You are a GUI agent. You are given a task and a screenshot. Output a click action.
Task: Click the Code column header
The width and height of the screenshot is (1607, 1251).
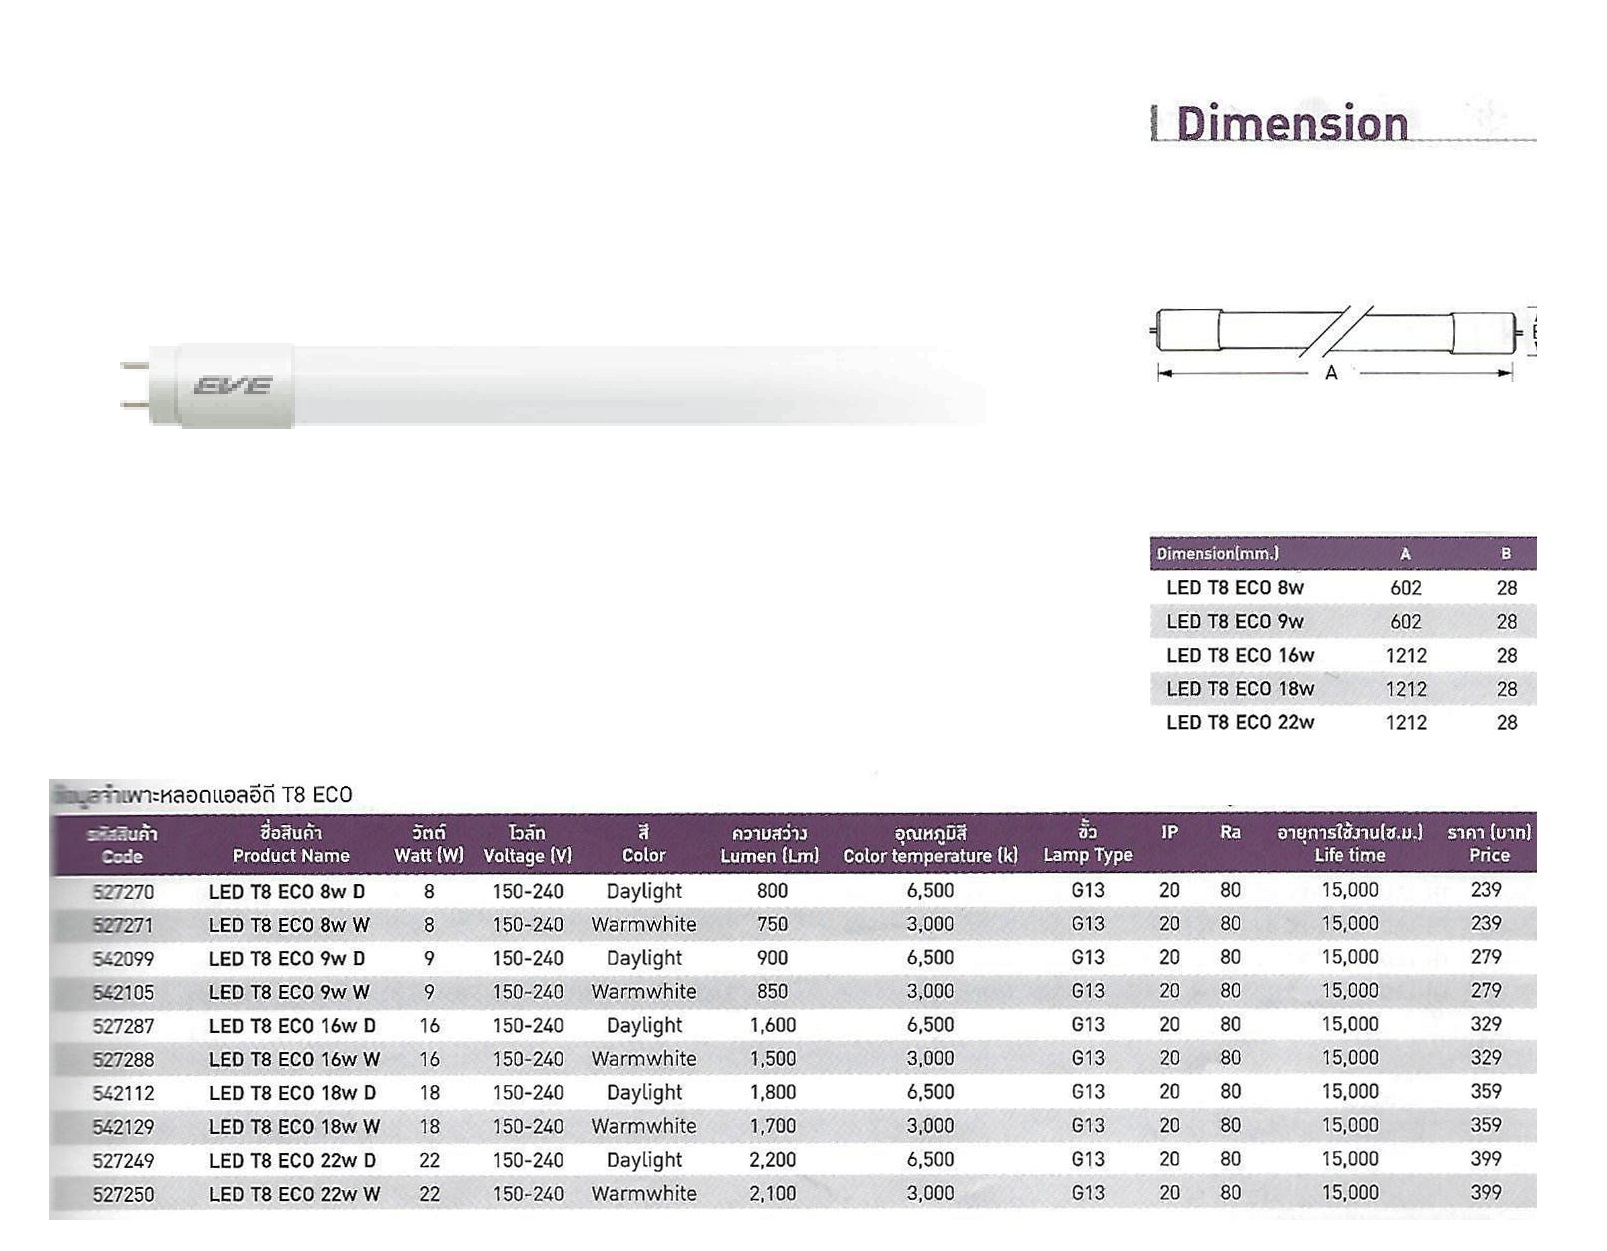pyautogui.click(x=122, y=845)
